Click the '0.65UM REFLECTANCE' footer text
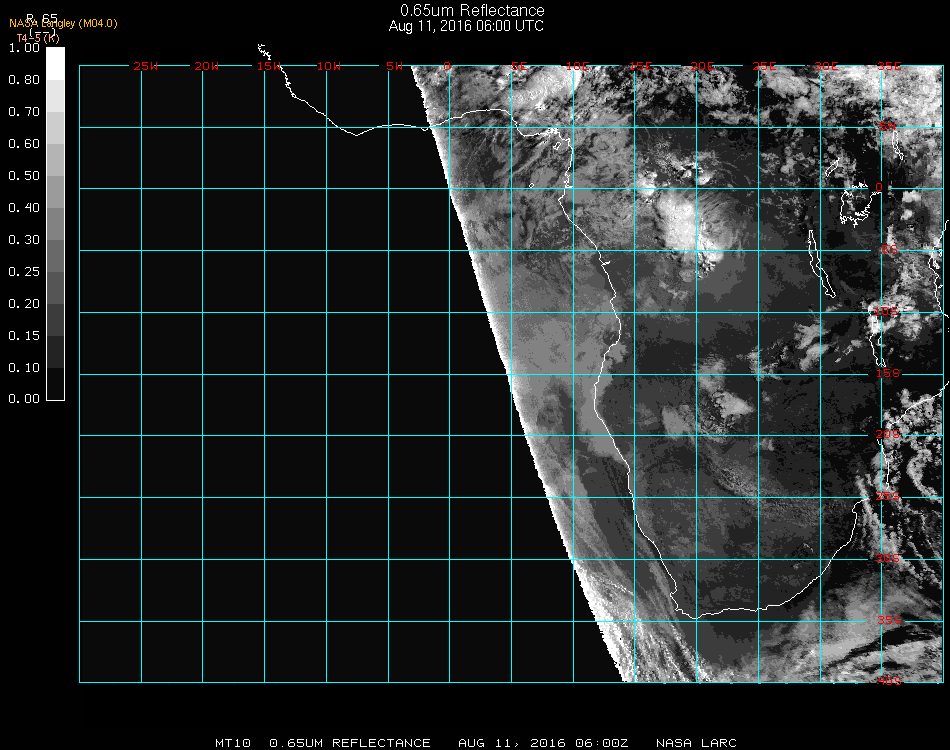Image resolution: width=950 pixels, height=750 pixels. tap(350, 743)
